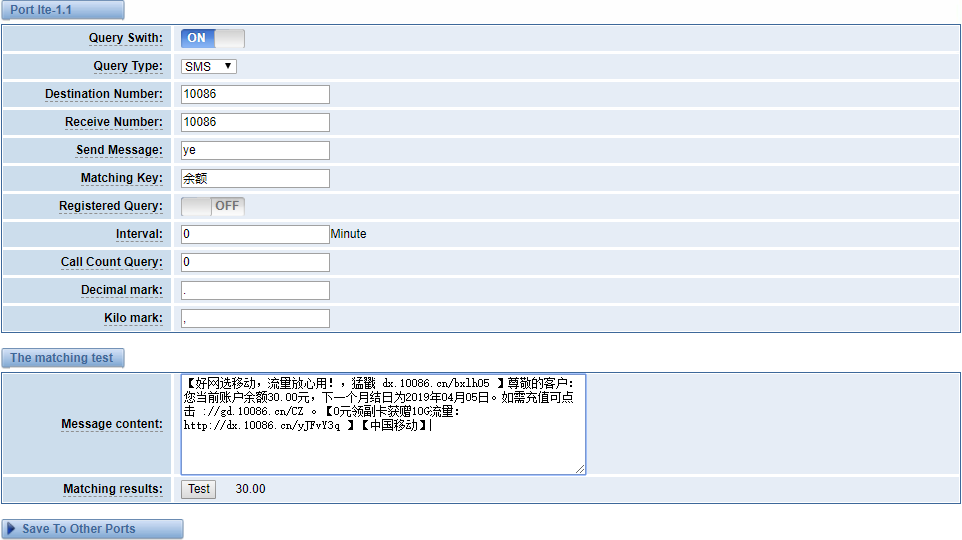Click the 30.00 matching result value
Image resolution: width=962 pixels, height=540 pixels.
[x=250, y=489]
